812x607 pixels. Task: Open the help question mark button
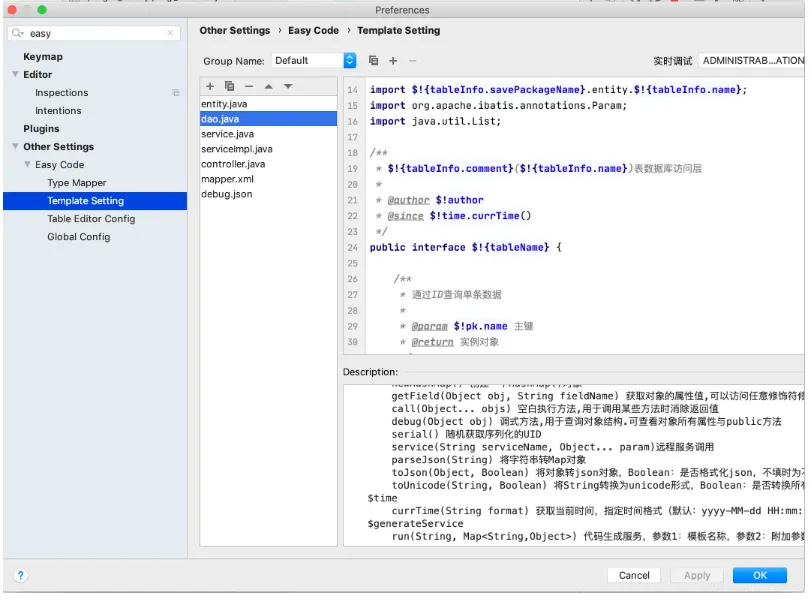tap(20, 575)
